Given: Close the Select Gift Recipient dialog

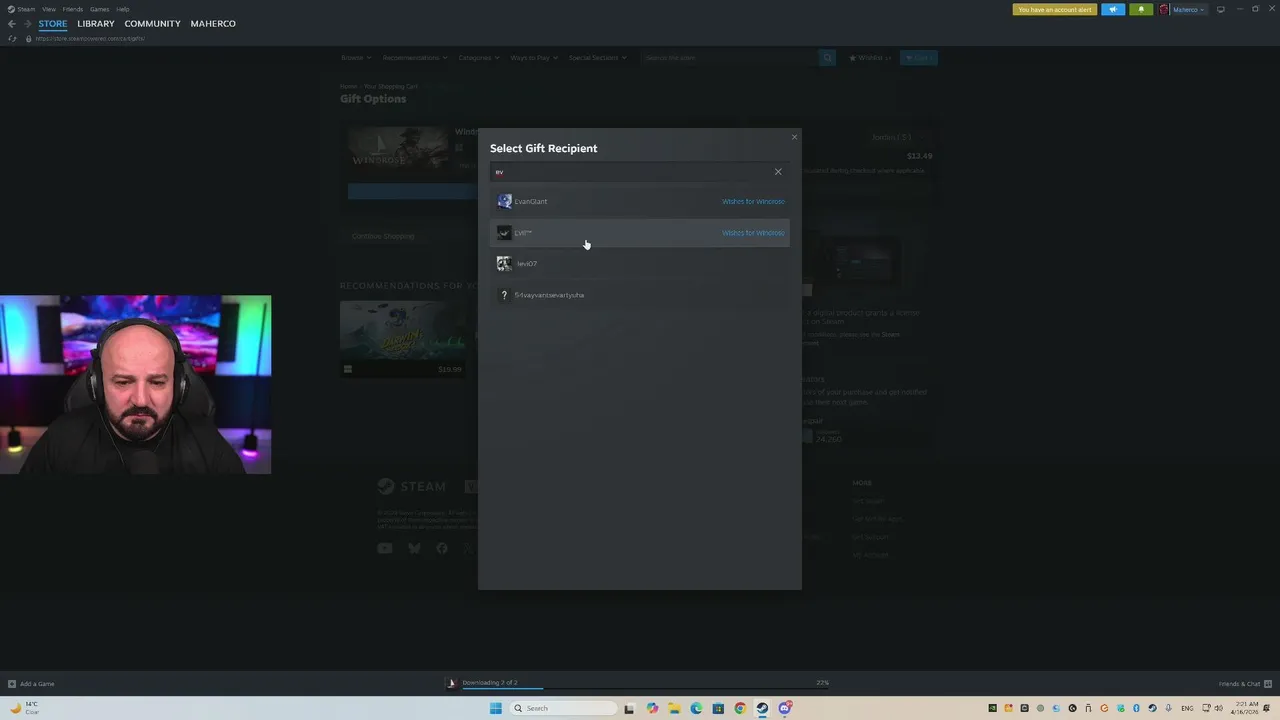Looking at the screenshot, I should [795, 137].
